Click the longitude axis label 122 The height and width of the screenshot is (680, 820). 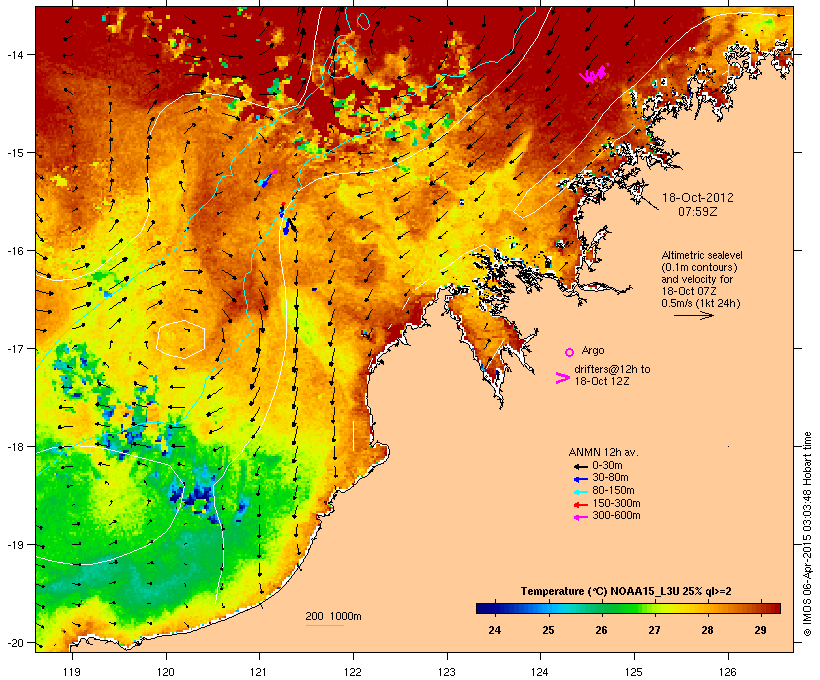coord(353,672)
